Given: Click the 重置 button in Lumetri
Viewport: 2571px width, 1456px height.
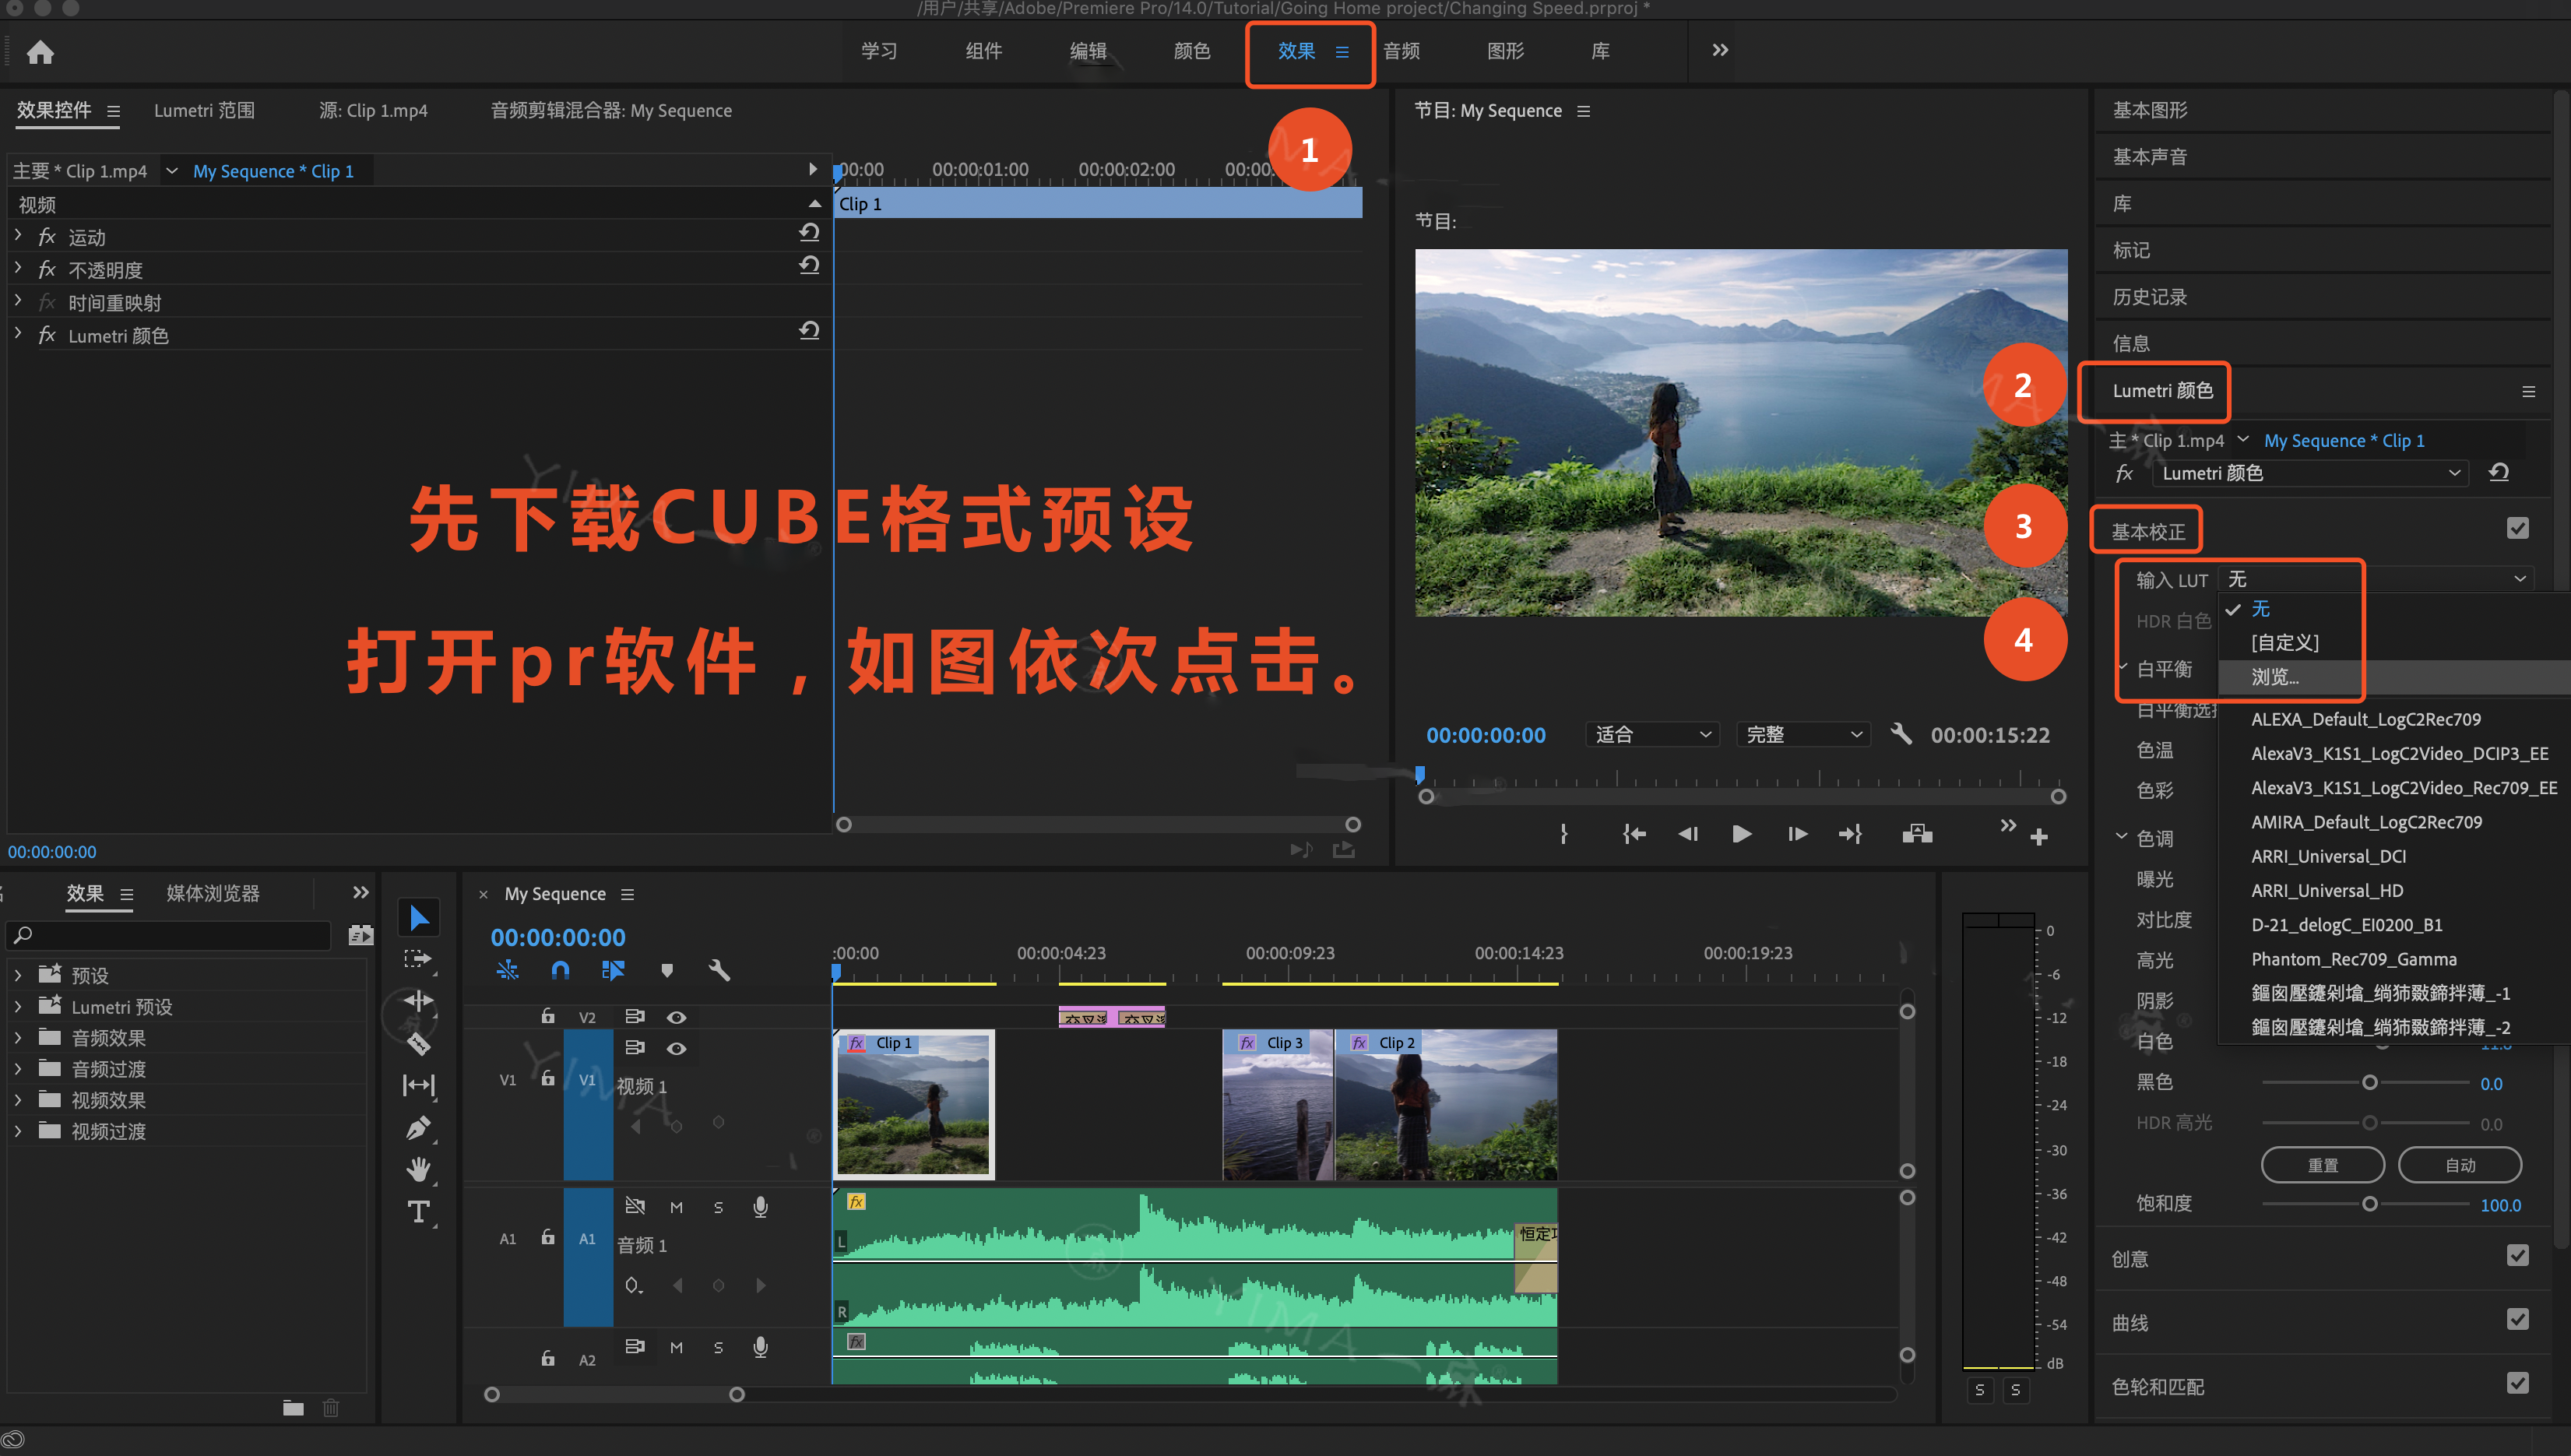Looking at the screenshot, I should 2322,1165.
